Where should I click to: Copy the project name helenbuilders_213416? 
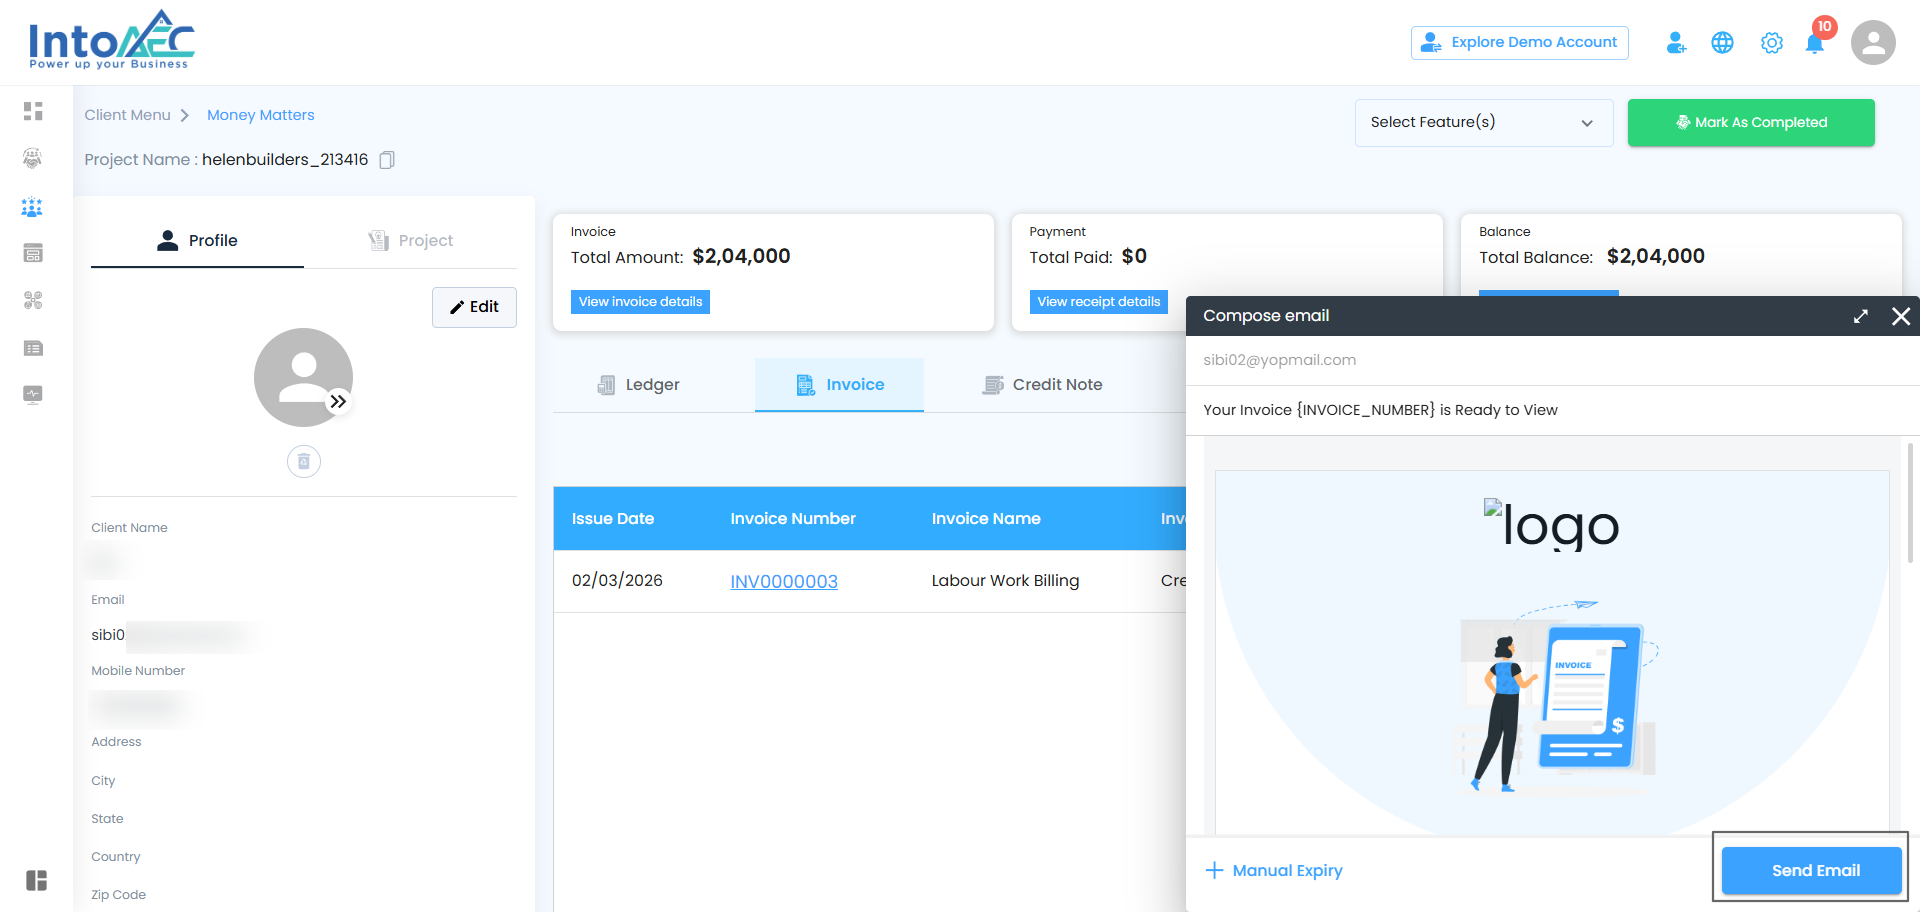pos(387,160)
